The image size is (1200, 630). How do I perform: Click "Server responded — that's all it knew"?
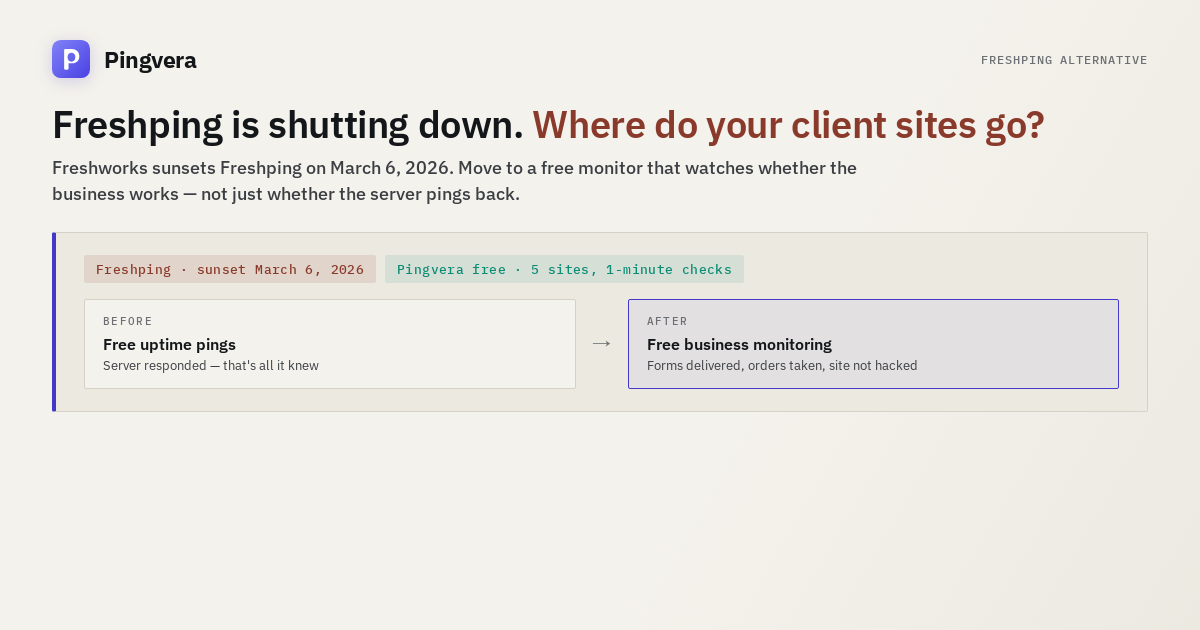pos(211,366)
